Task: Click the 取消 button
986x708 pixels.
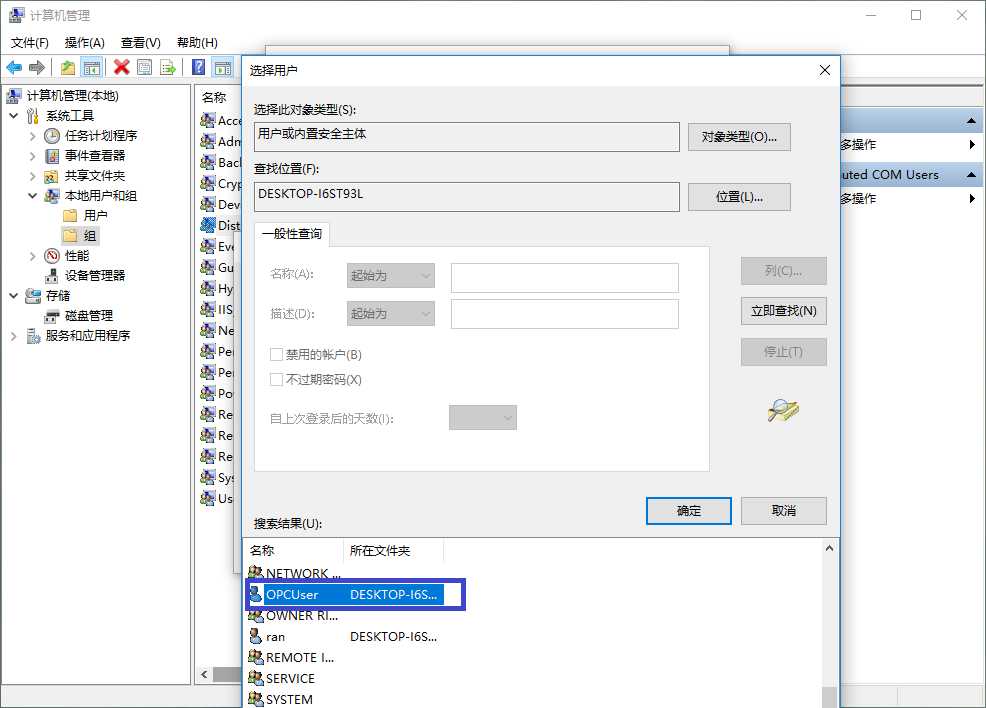Action: pyautogui.click(x=784, y=511)
